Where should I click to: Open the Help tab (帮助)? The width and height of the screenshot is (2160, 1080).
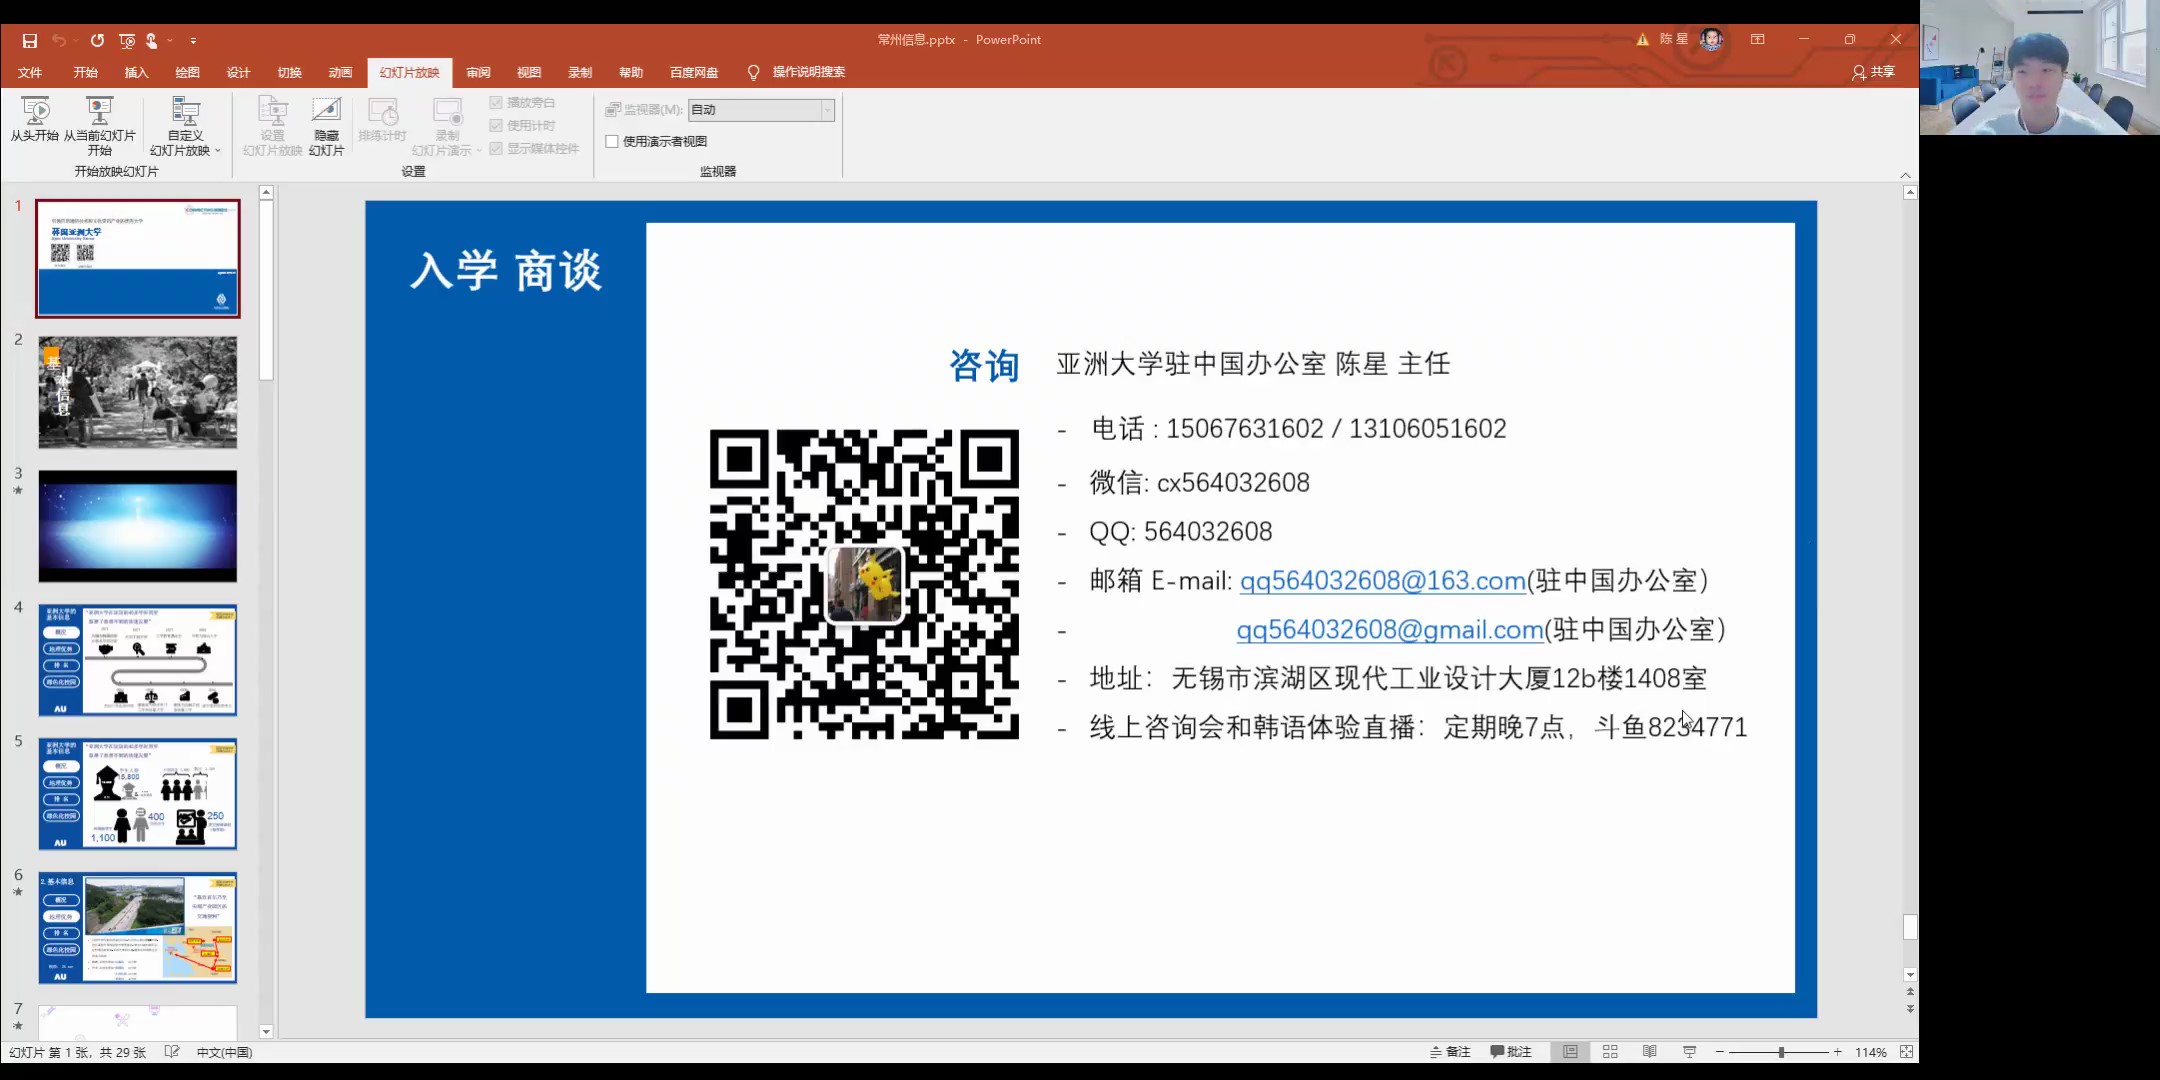[x=631, y=72]
